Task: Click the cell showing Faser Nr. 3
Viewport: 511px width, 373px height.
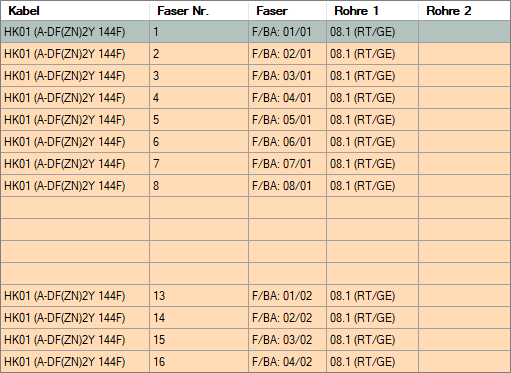Action: point(199,76)
